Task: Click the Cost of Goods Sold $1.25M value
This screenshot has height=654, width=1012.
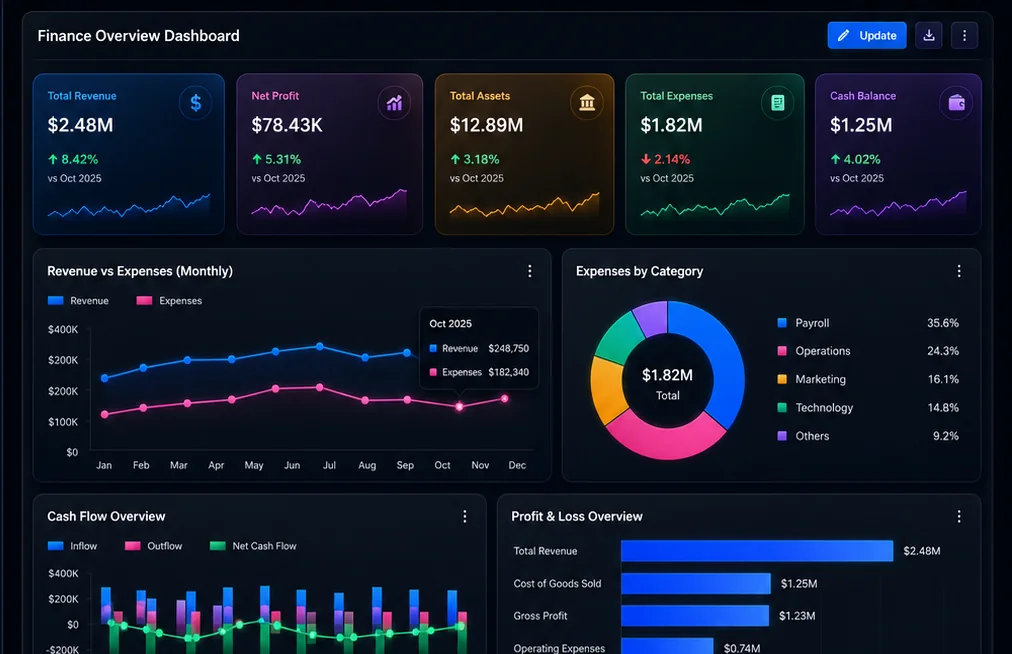Action: [x=799, y=584]
